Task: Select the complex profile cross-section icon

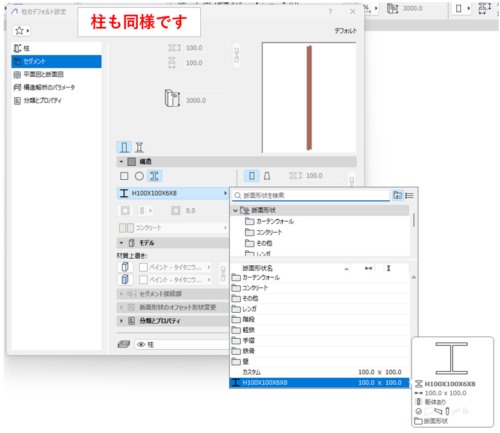Action: (x=154, y=176)
